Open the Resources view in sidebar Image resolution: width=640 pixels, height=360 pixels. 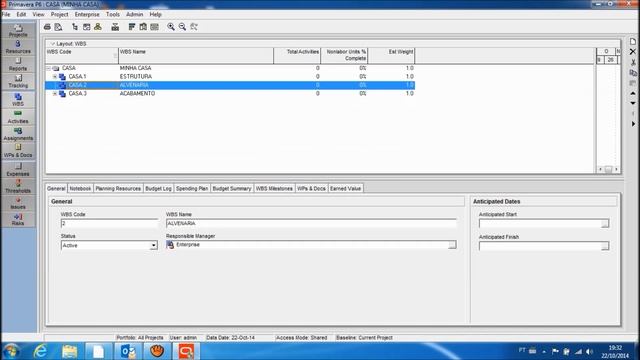[18, 47]
